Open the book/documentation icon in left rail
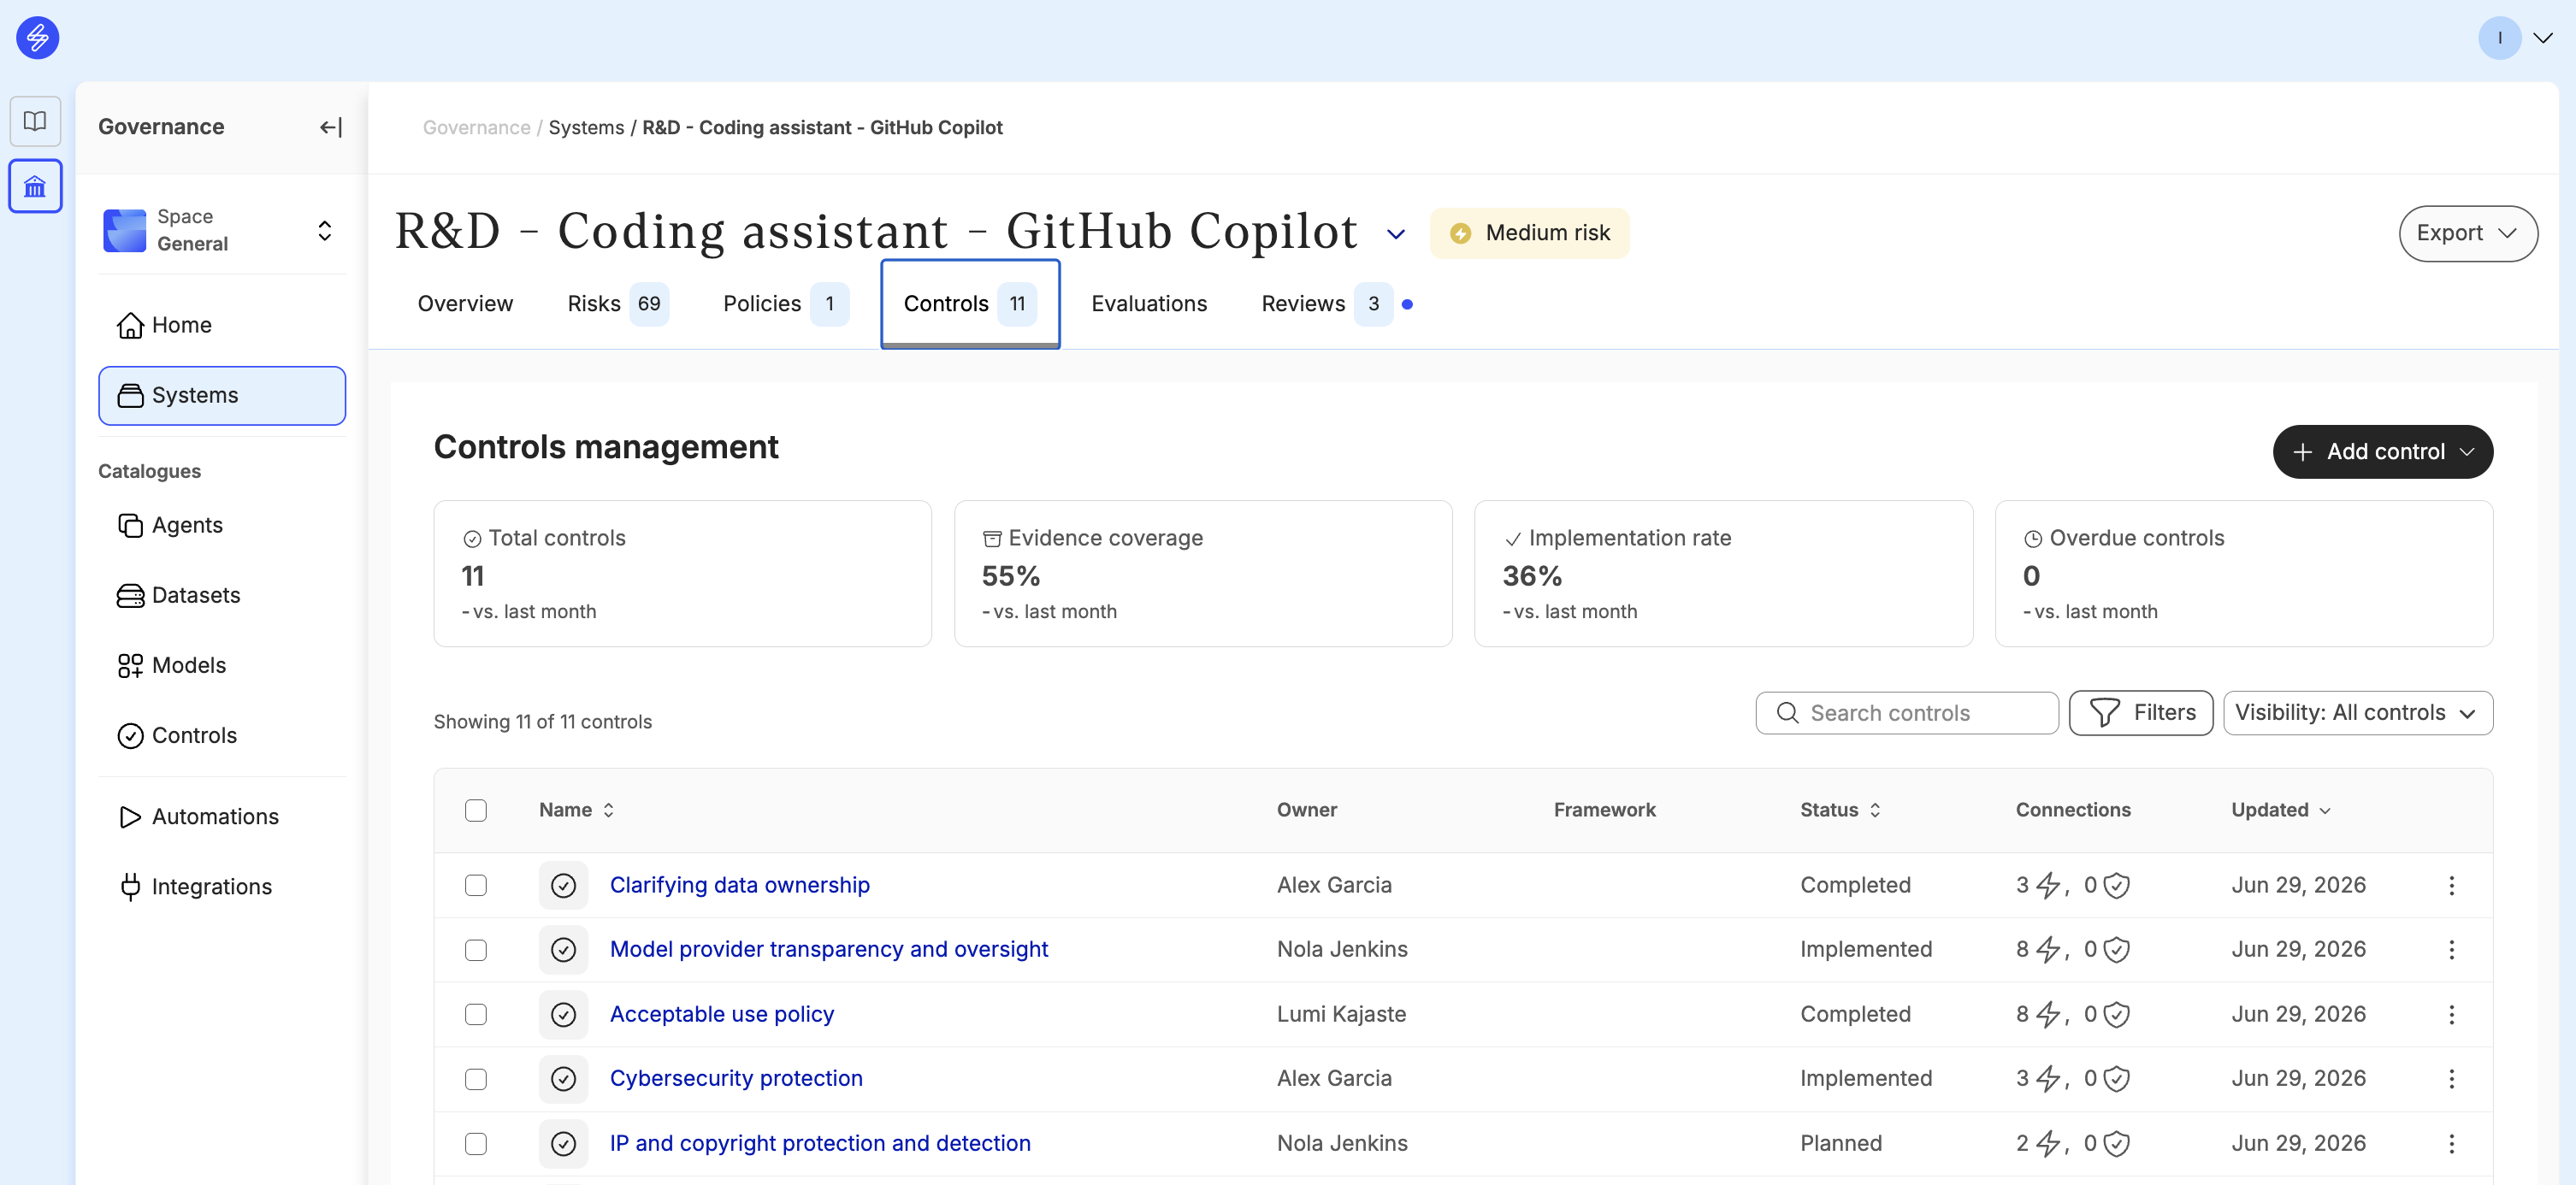The height and width of the screenshot is (1185, 2576). (35, 121)
